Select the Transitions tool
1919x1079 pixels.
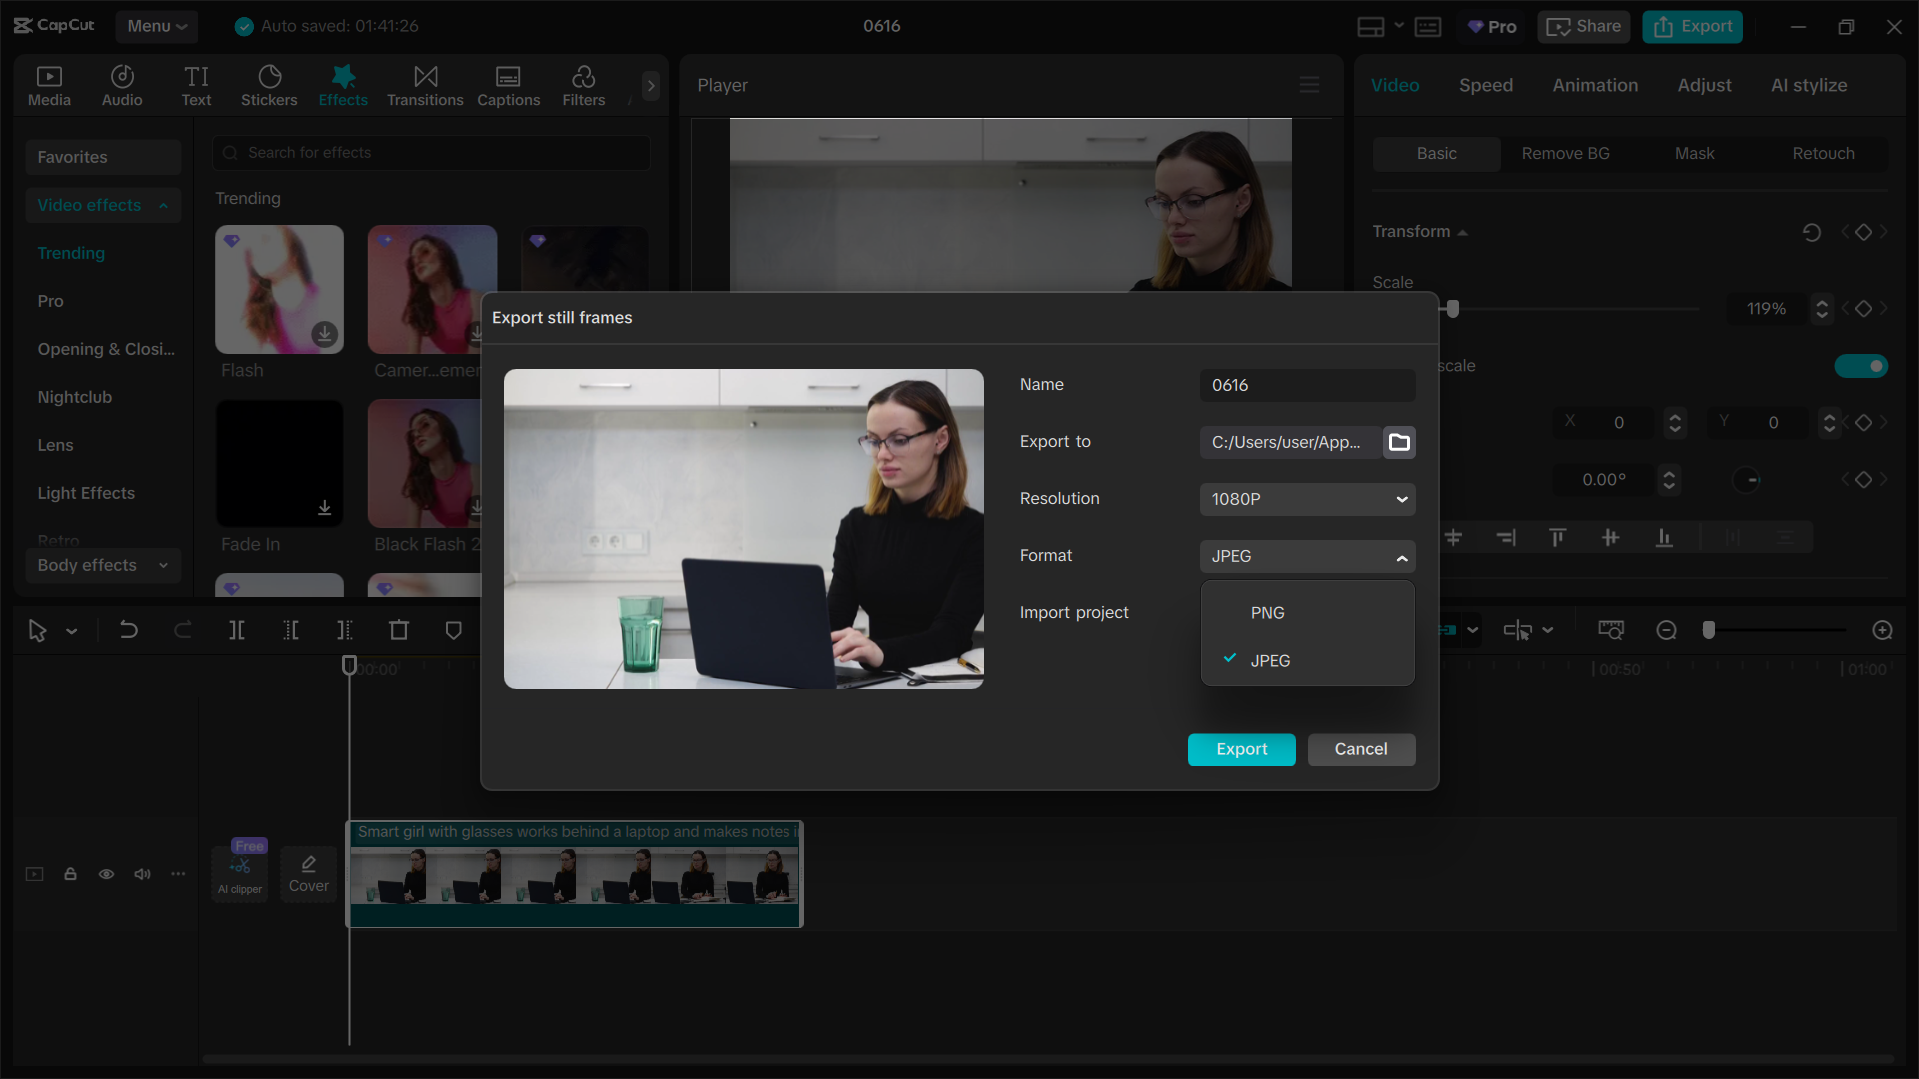(x=424, y=85)
